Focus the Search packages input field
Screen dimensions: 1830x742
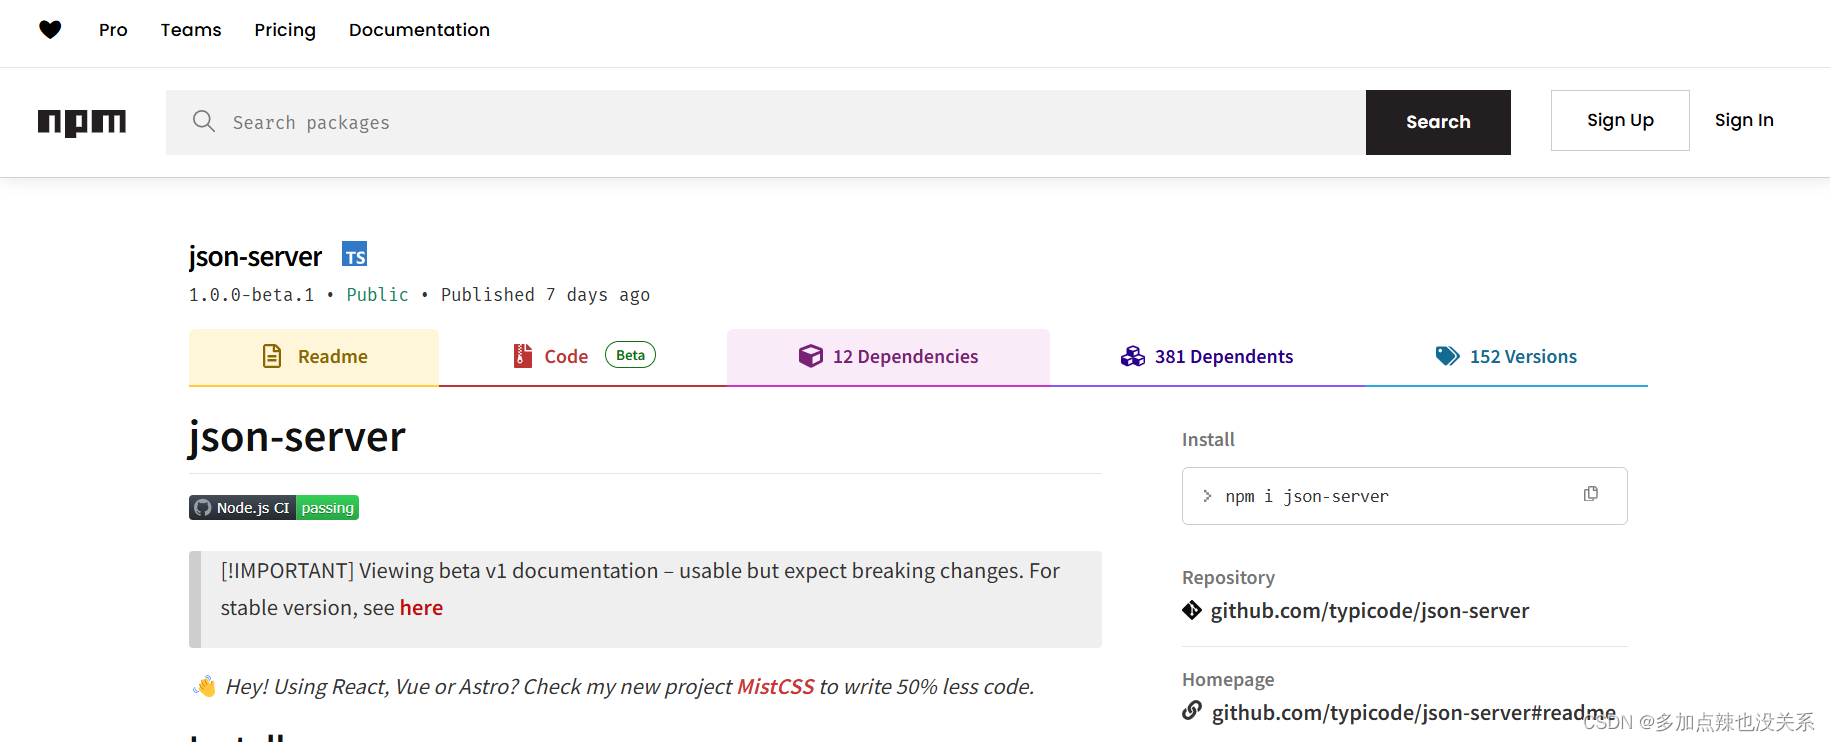click(766, 122)
